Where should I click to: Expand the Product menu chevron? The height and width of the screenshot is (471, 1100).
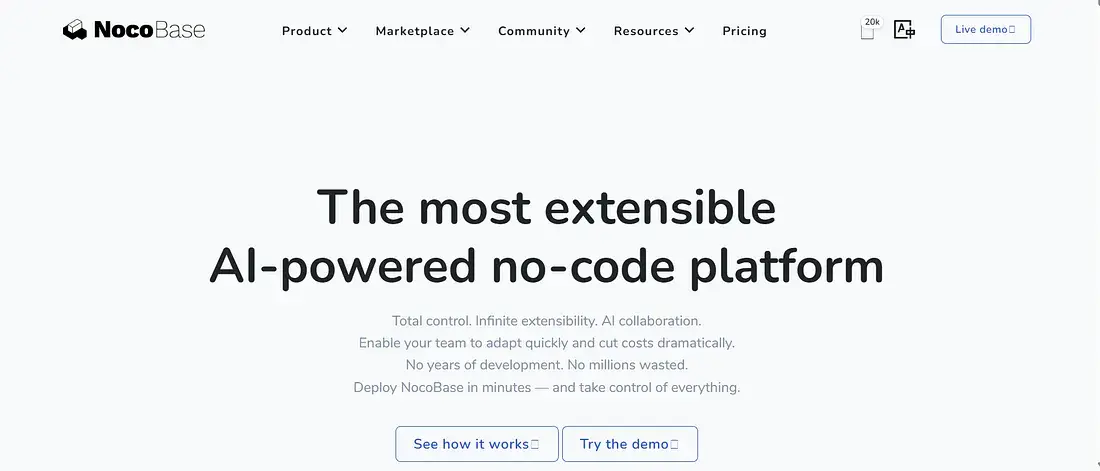342,30
